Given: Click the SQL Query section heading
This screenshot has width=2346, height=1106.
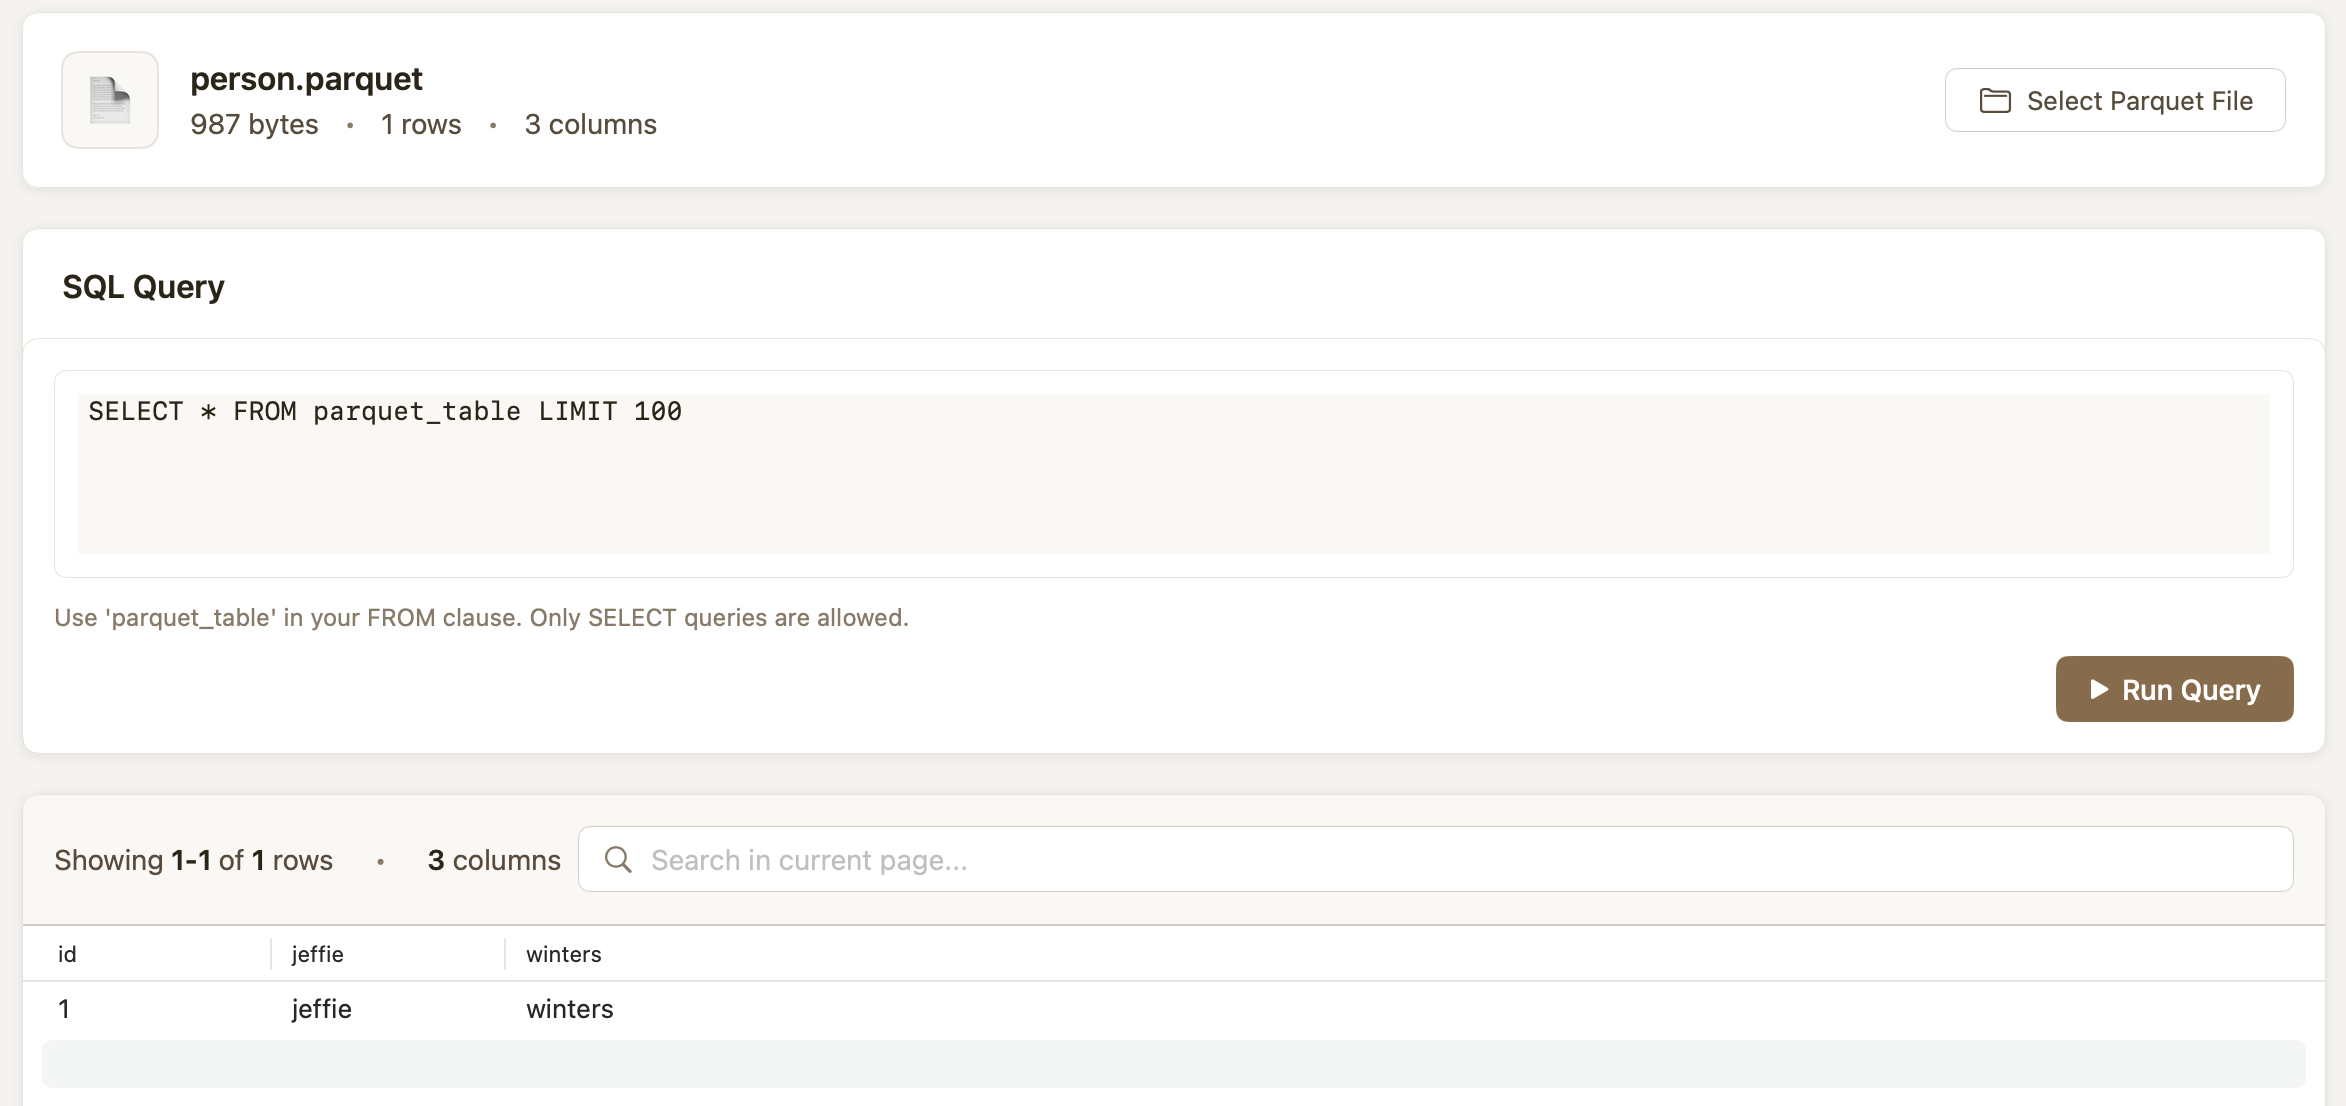Looking at the screenshot, I should click(143, 287).
